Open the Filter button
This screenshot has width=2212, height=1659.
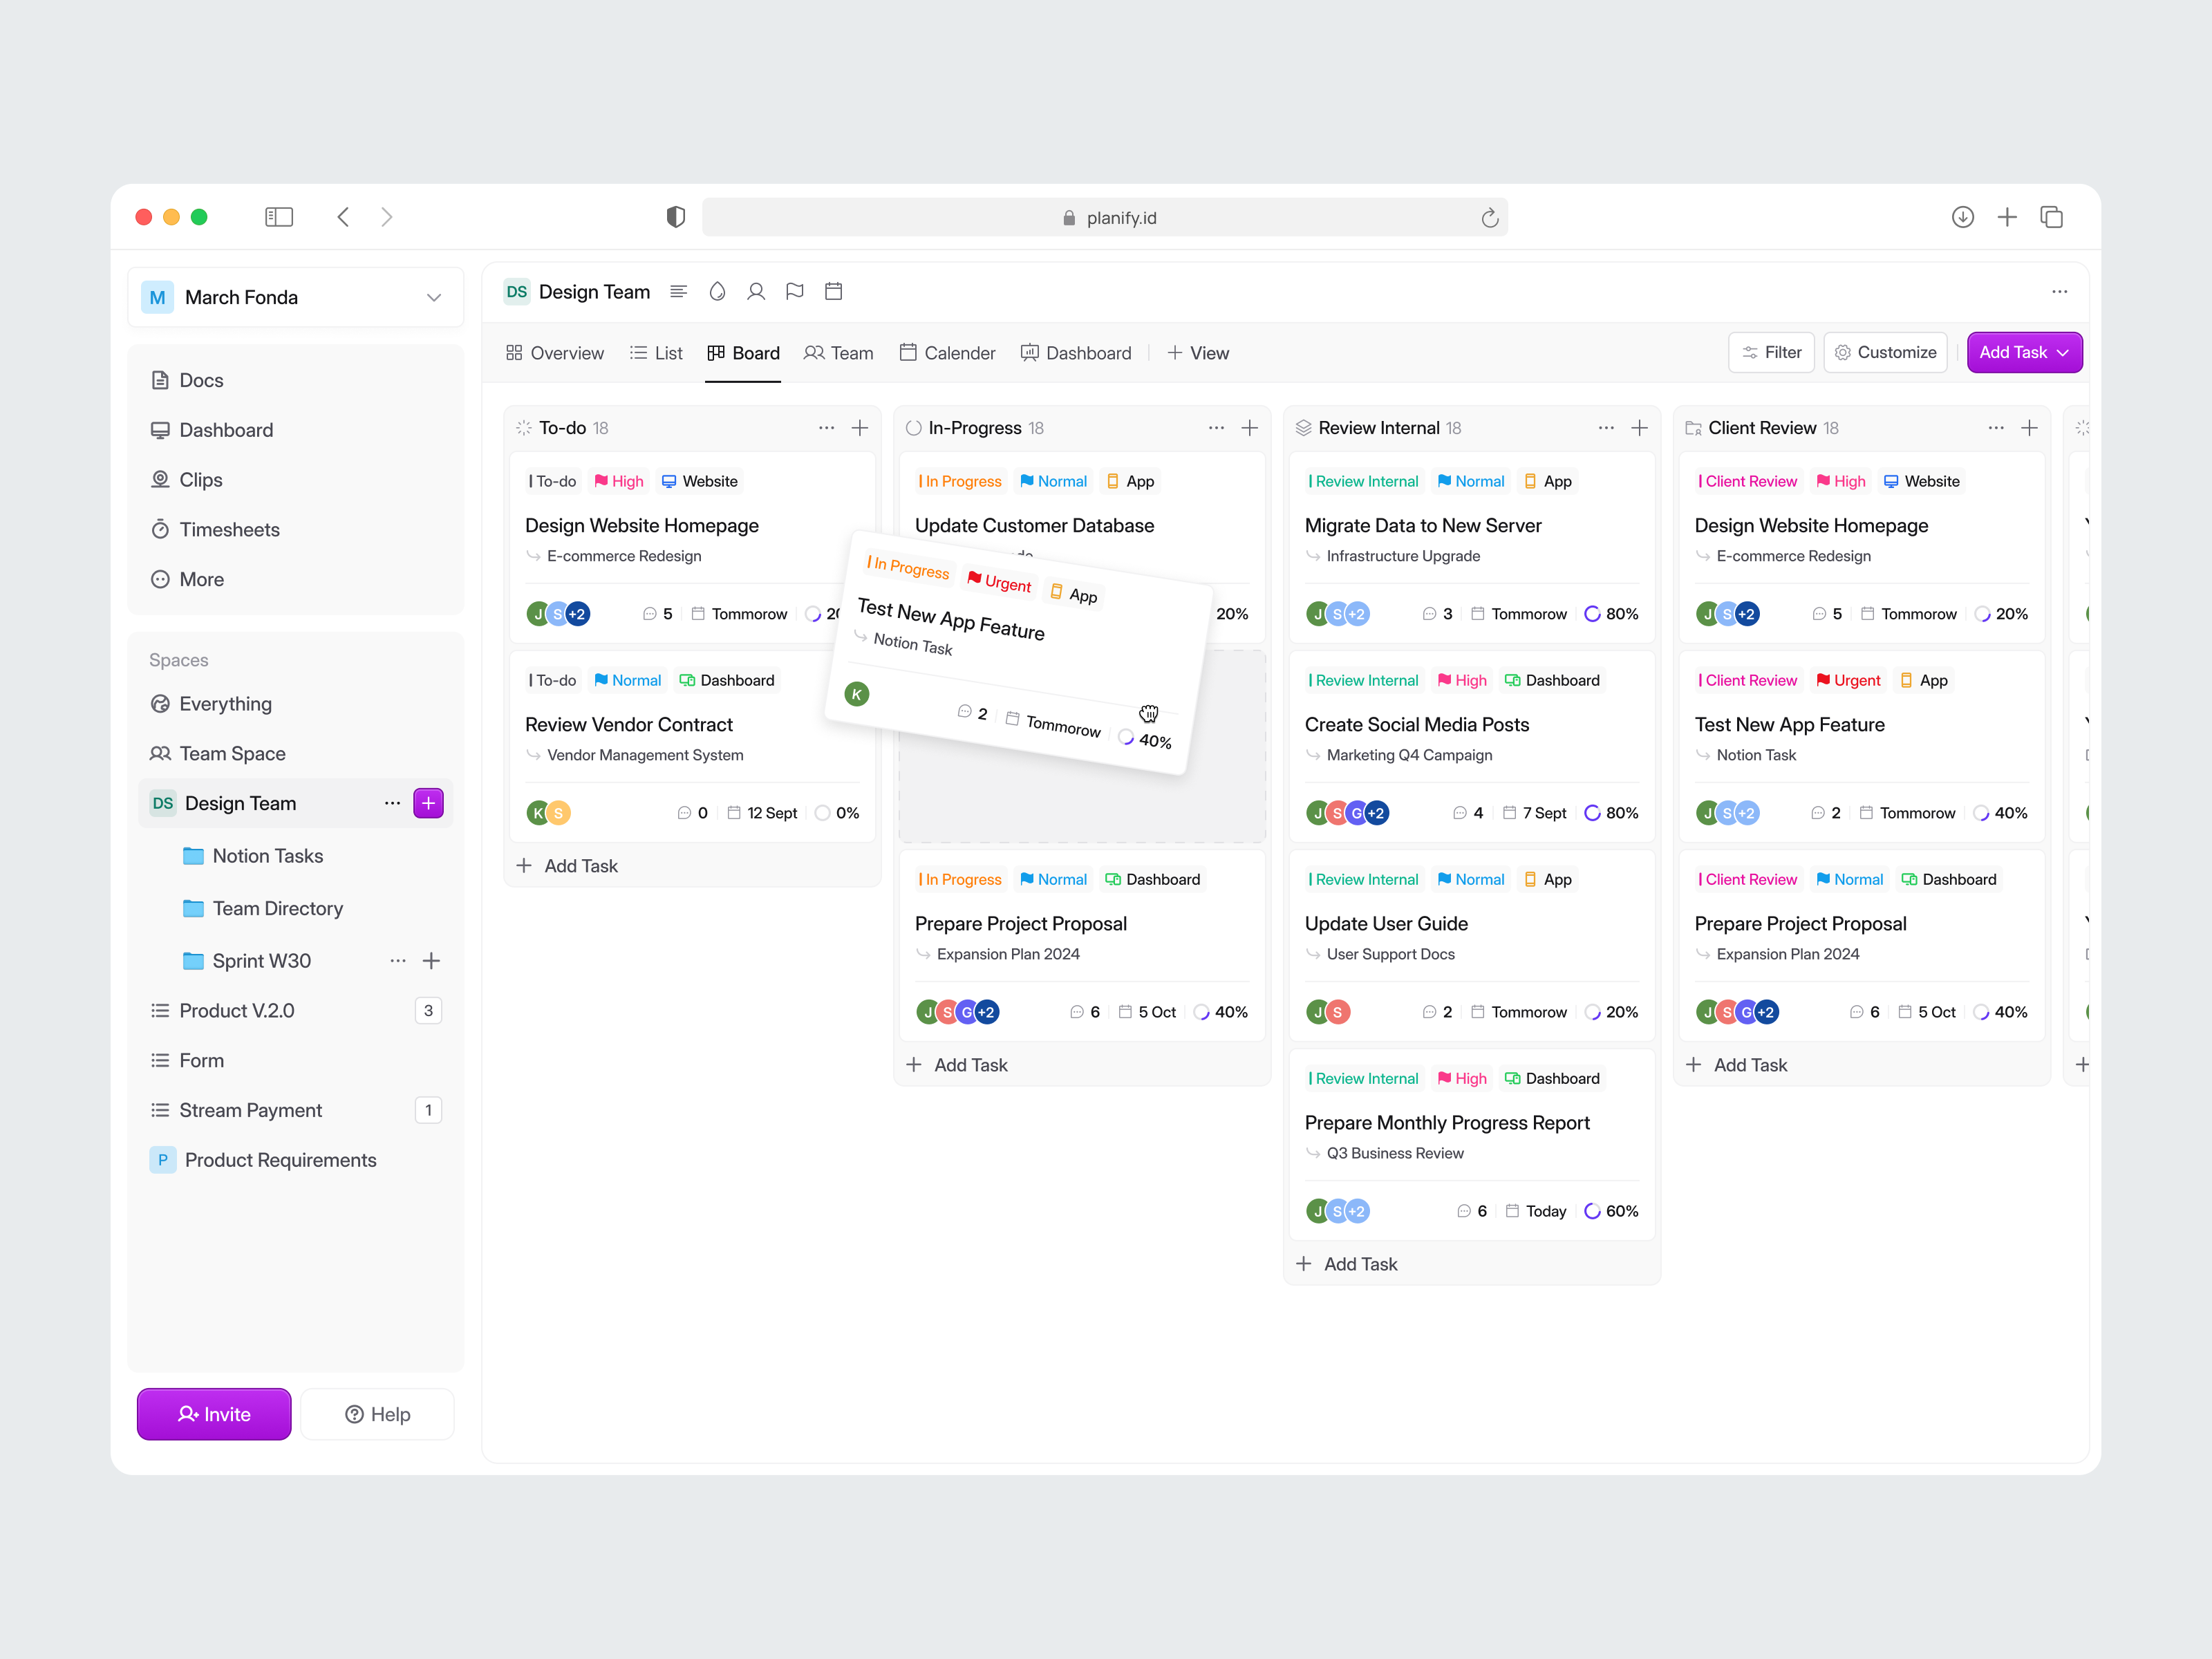click(1771, 352)
